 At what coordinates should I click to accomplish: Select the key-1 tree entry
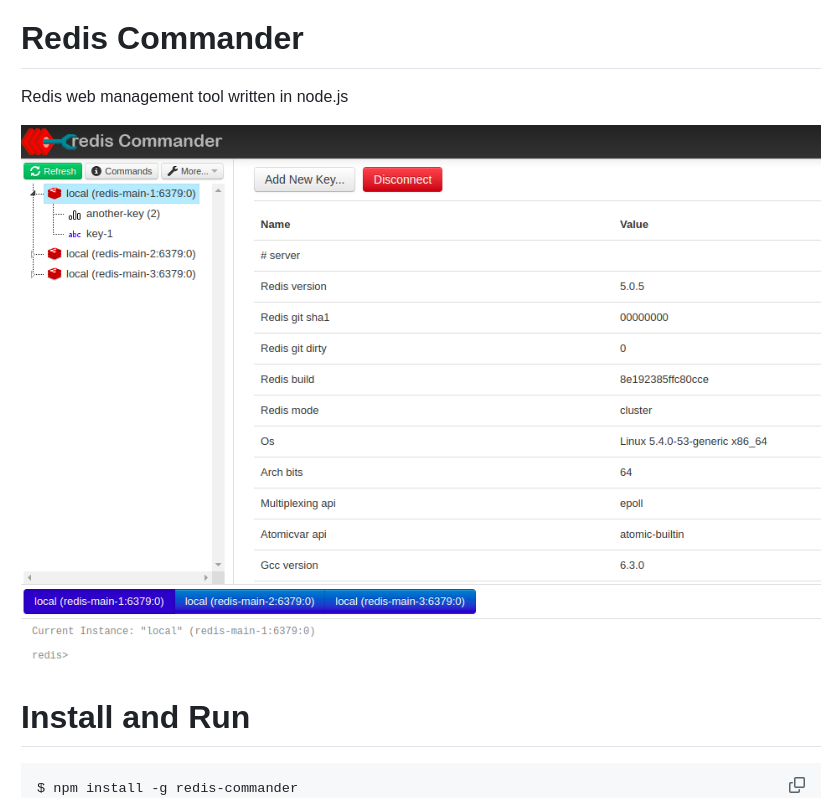[99, 234]
